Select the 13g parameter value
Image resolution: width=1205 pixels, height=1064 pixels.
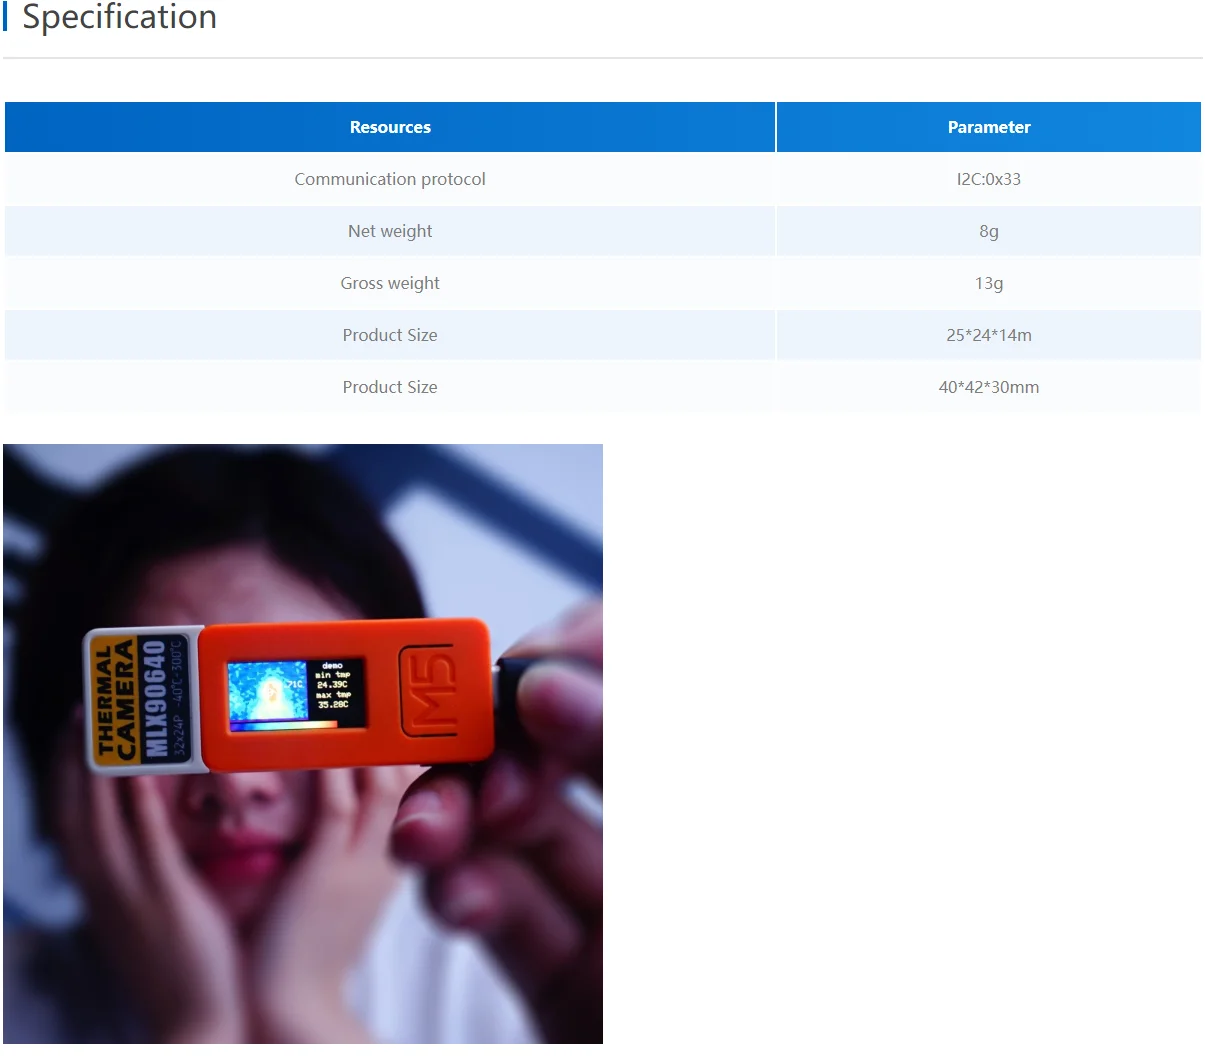tap(988, 283)
